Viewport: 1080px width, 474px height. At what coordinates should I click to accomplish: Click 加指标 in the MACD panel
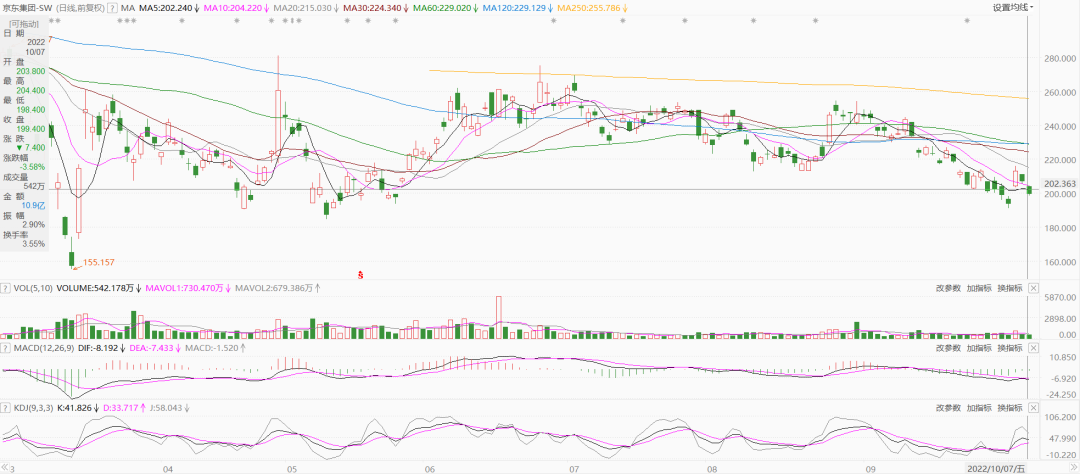(978, 348)
